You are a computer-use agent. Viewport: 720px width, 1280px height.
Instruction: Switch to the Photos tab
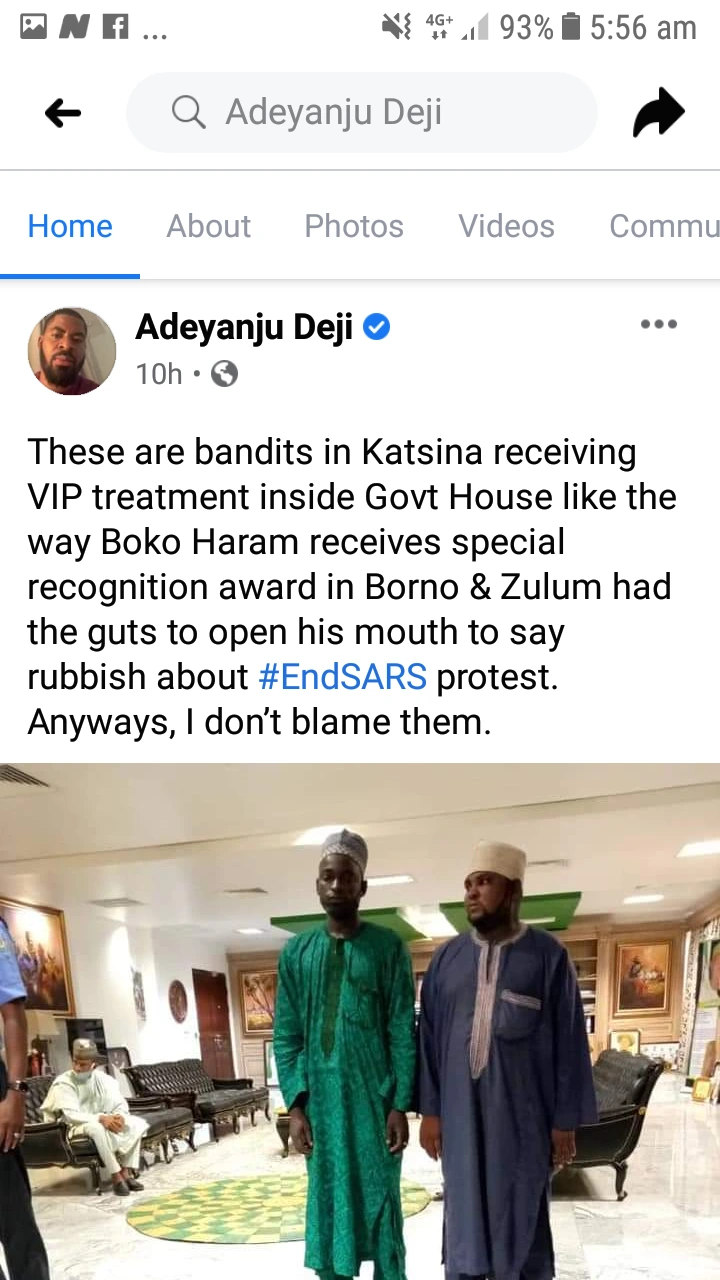coord(354,226)
